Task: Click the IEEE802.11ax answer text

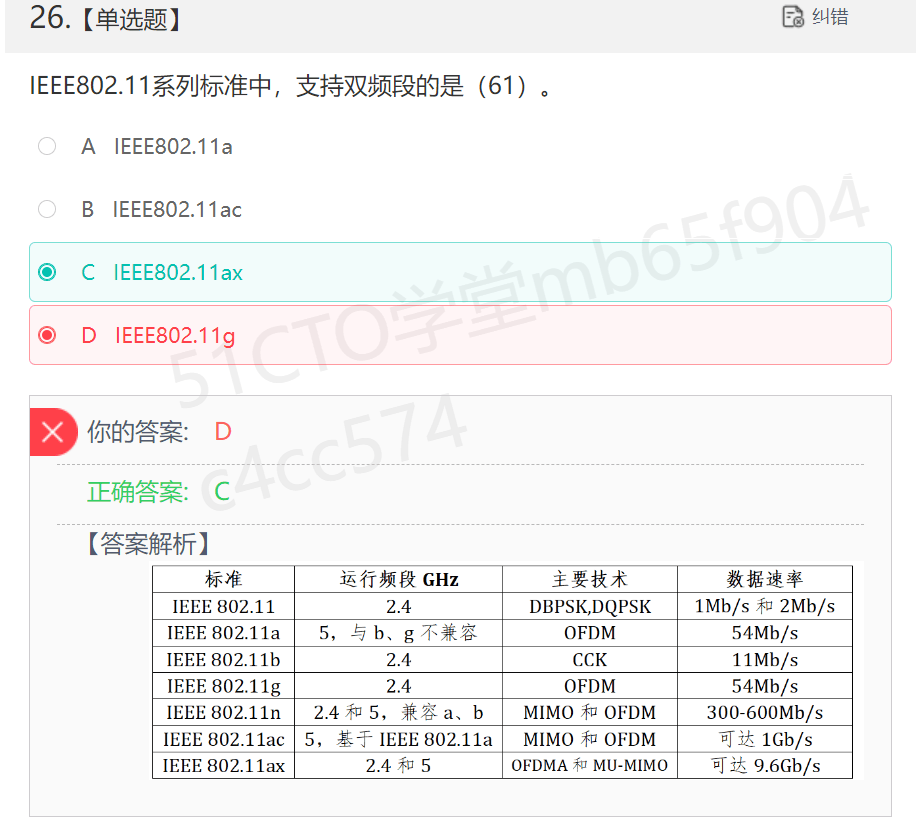Action: pos(178,272)
